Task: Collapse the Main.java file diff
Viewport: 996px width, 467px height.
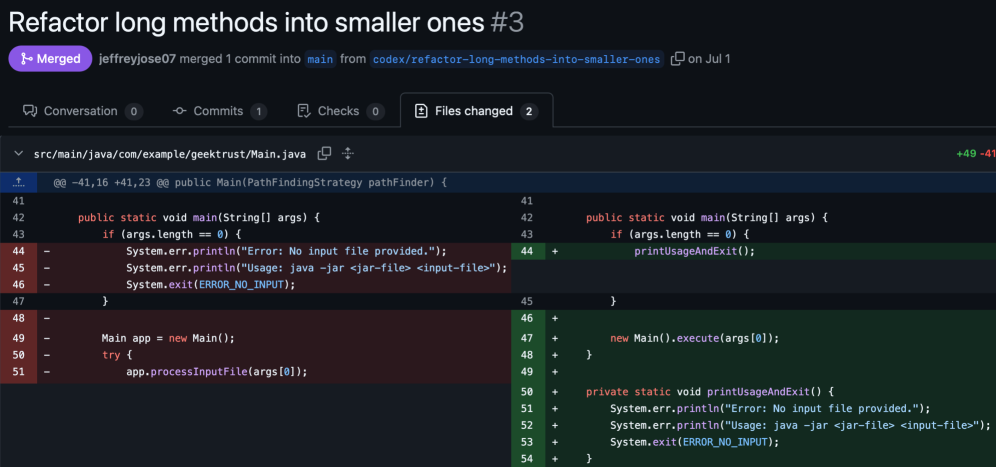Action: point(18,154)
